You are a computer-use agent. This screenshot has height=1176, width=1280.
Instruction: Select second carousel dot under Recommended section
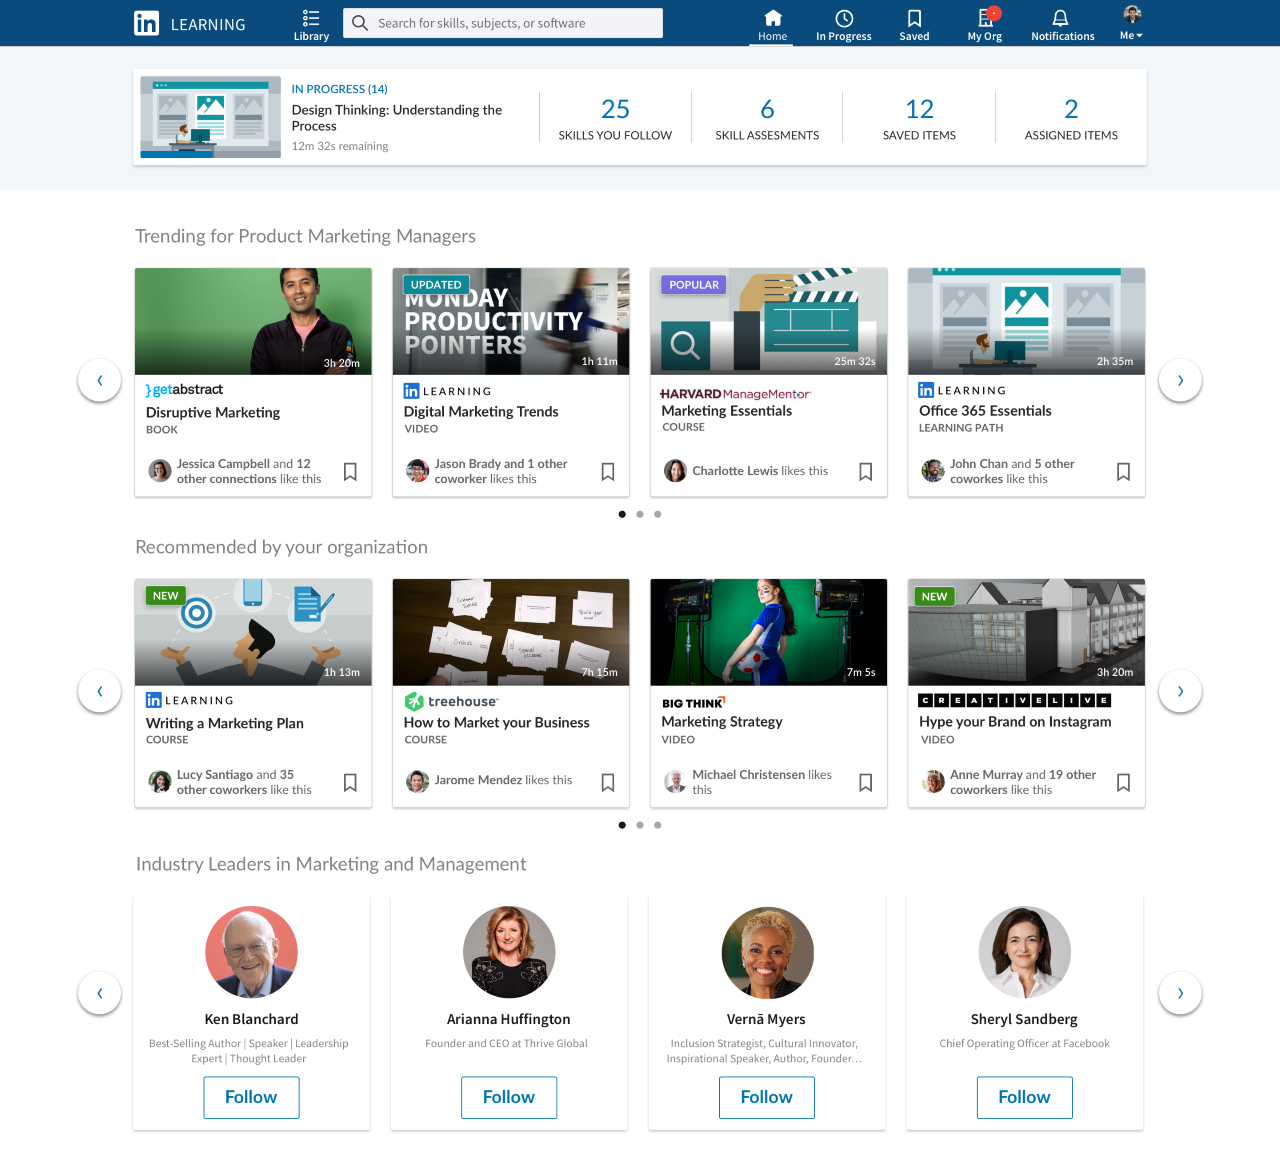[640, 825]
